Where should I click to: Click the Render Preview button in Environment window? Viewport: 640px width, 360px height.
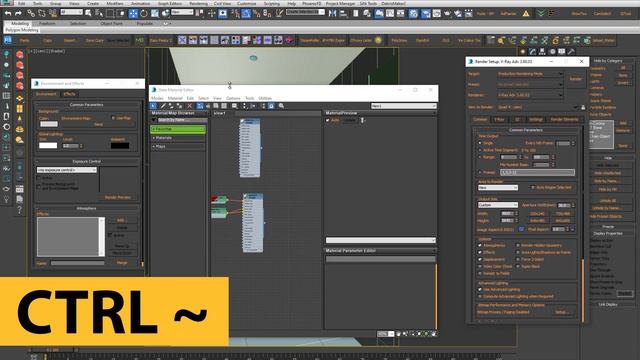(x=118, y=197)
